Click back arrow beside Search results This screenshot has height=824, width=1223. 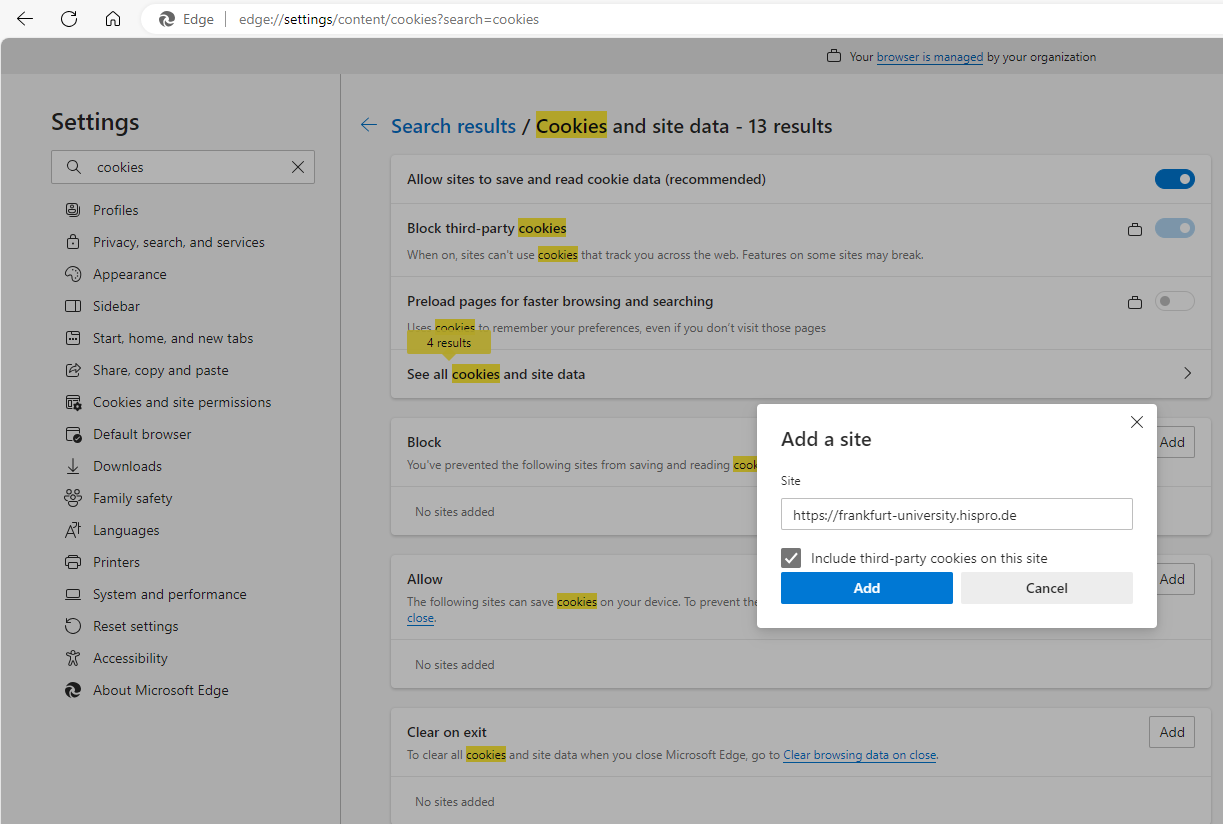[x=369, y=125]
